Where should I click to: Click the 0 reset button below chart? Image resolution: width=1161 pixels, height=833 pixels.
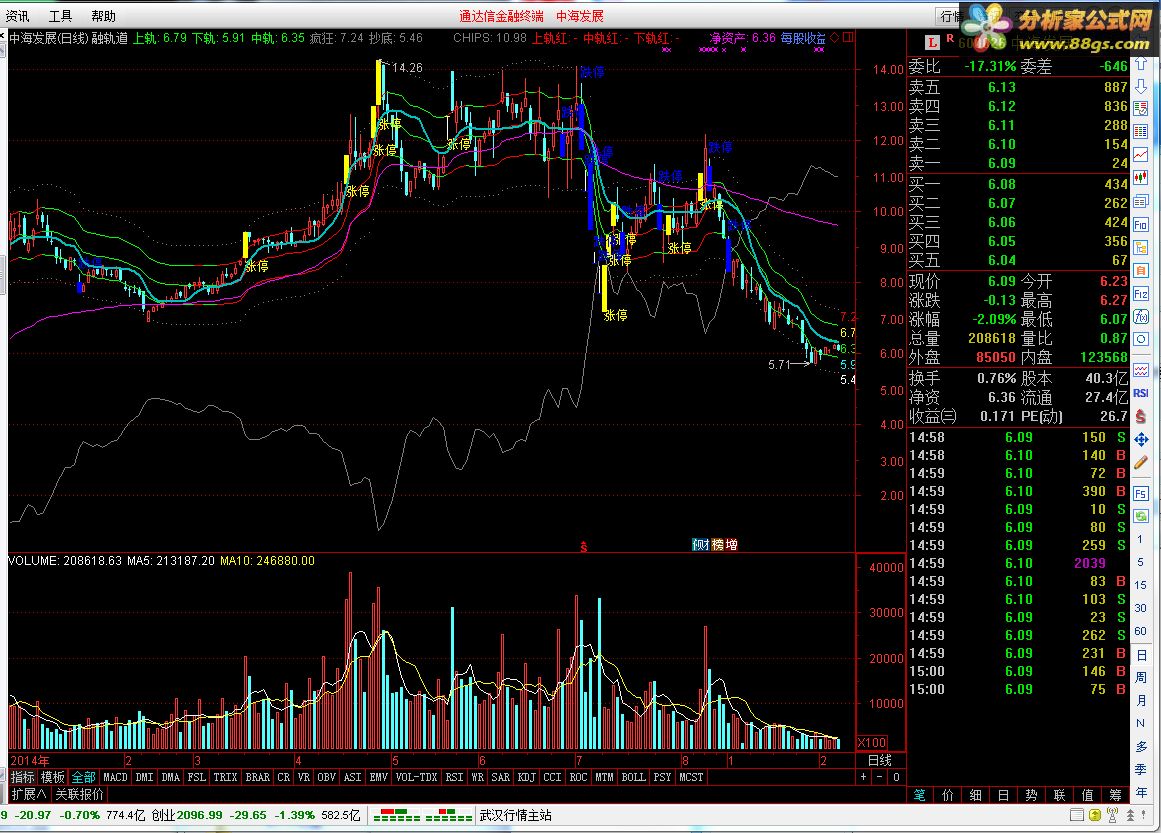(x=896, y=777)
